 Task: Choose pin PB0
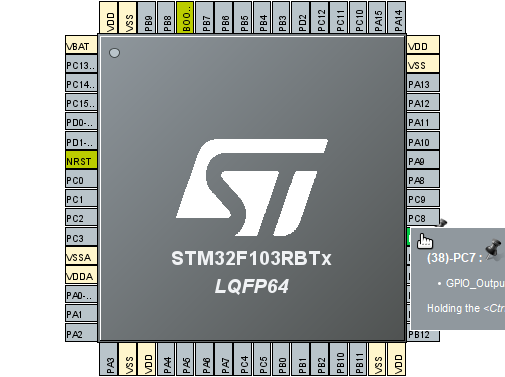(281, 359)
